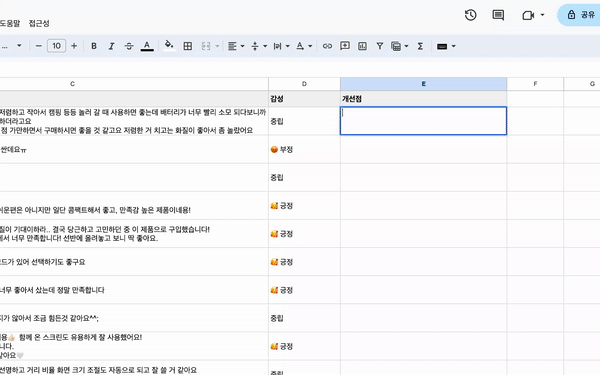Open the fill color picker
600x375 pixels.
(x=169, y=46)
